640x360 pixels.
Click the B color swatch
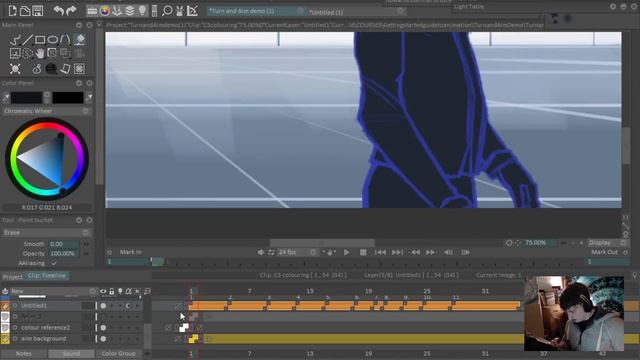tap(68, 98)
